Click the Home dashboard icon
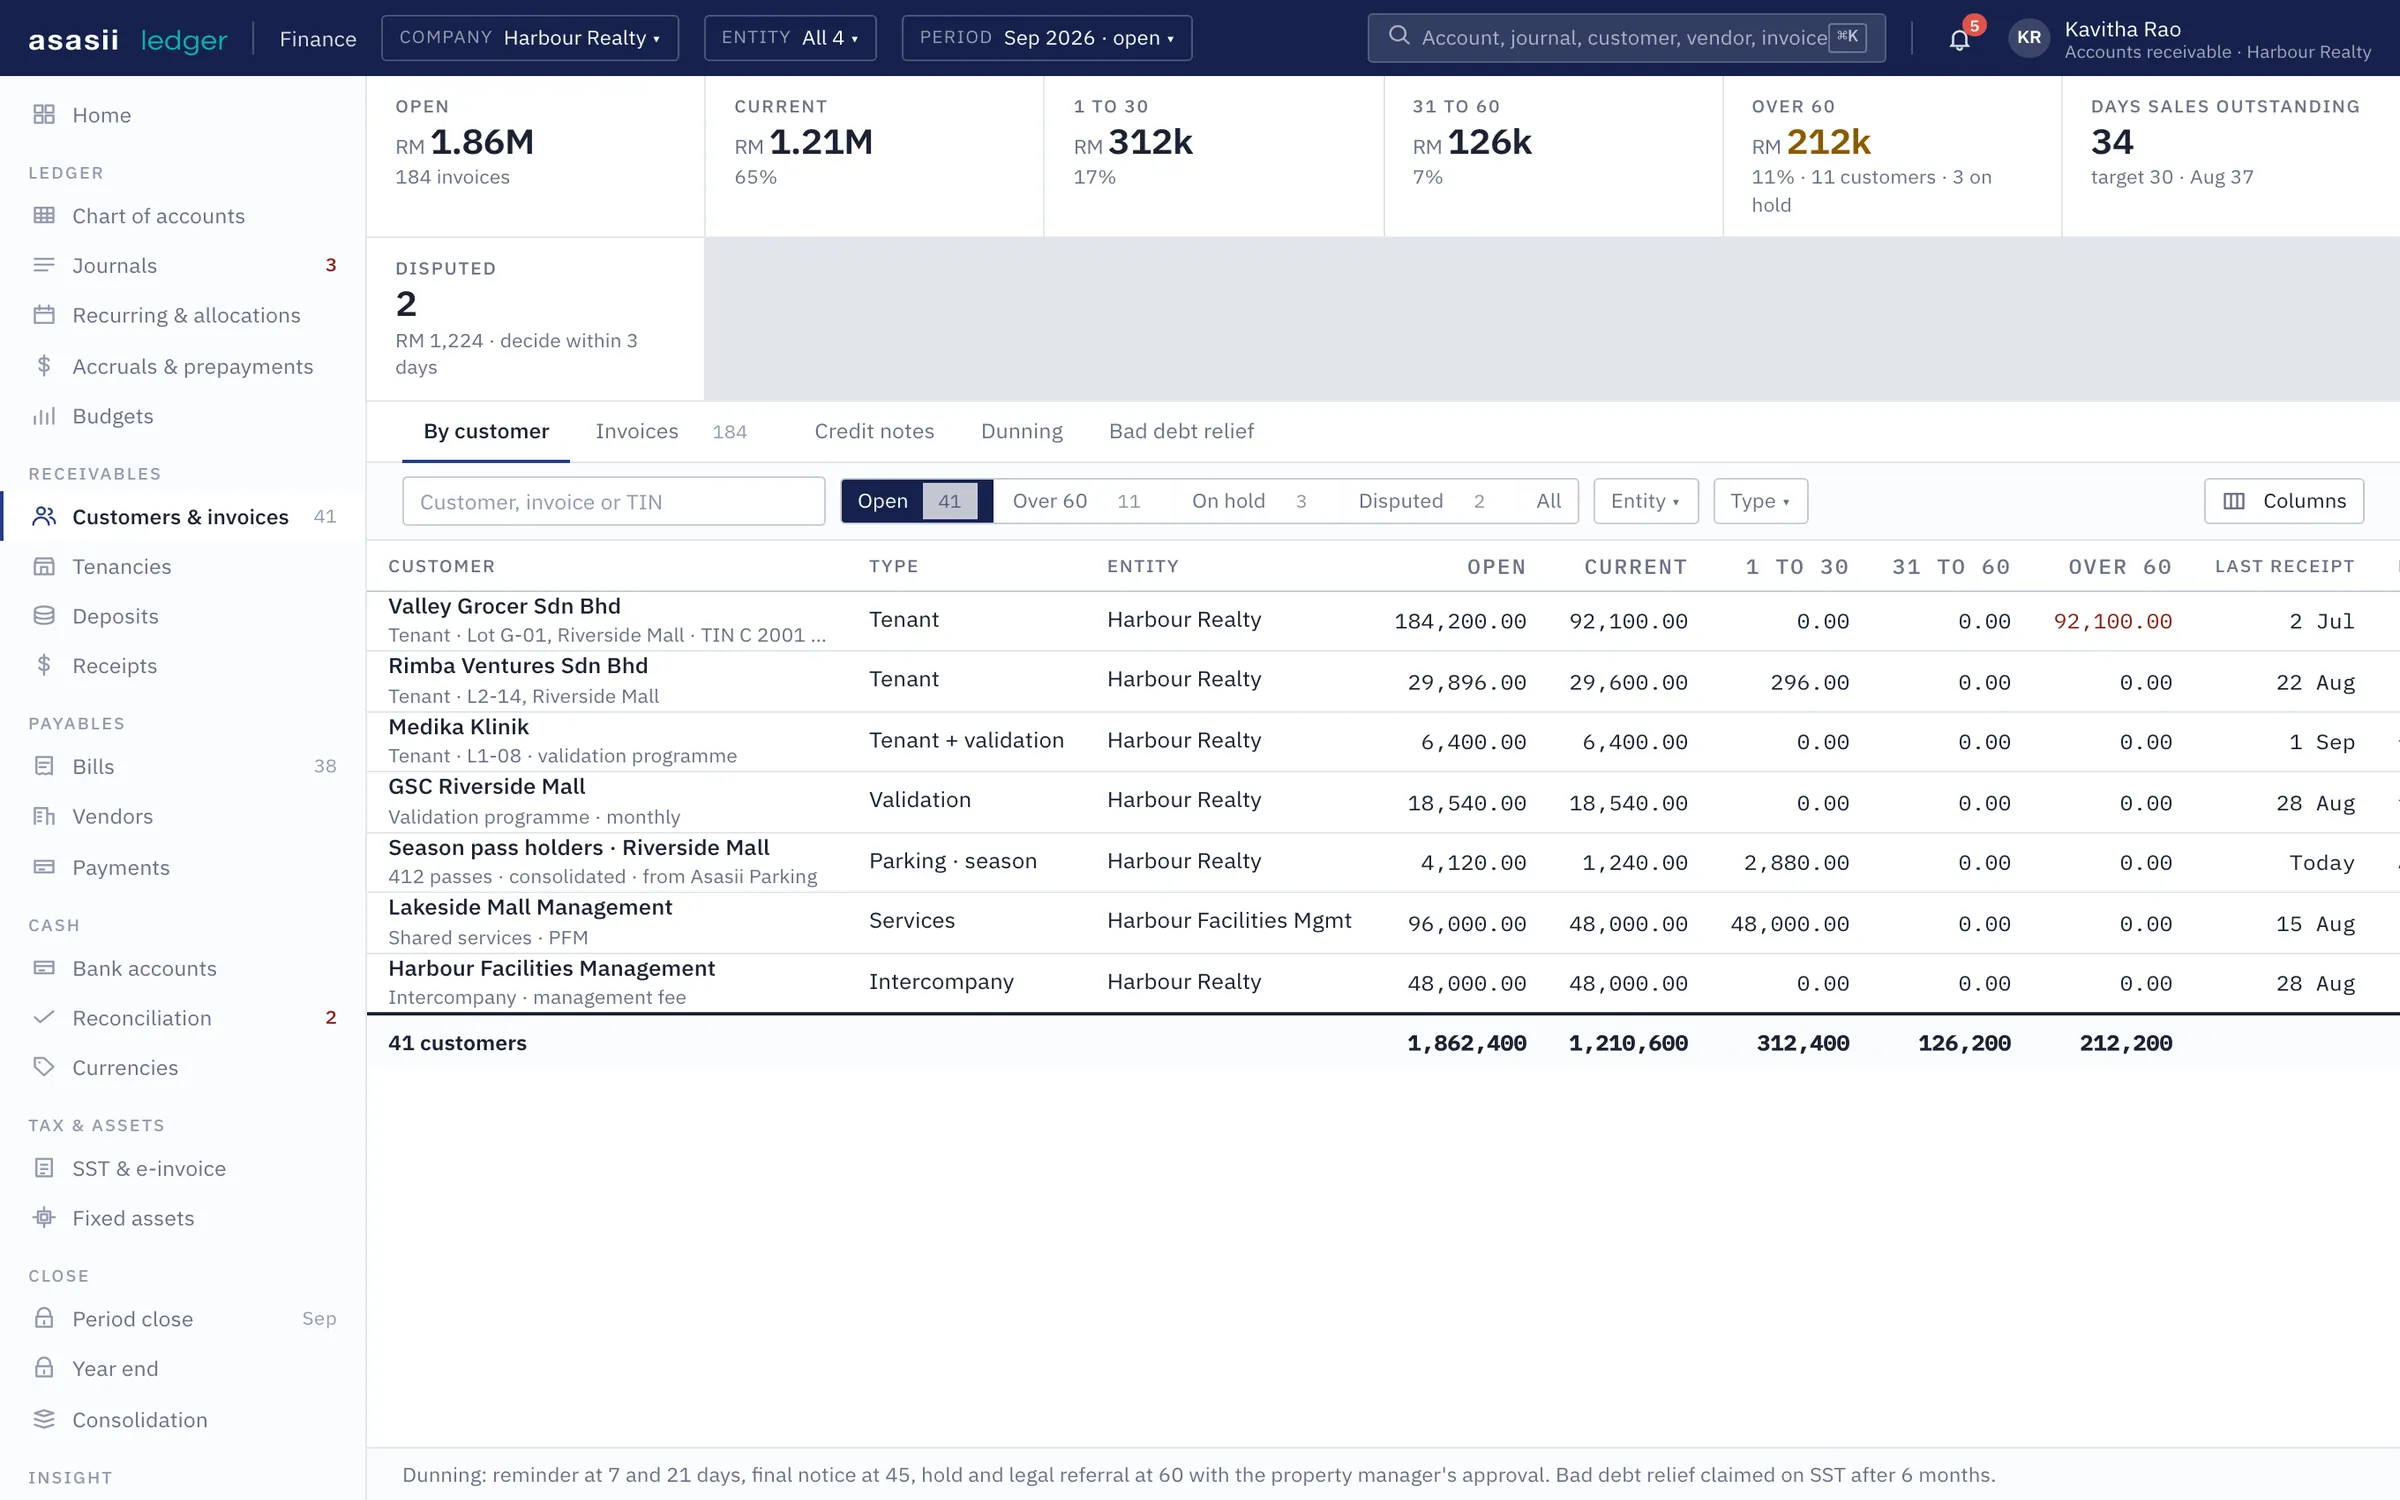Screen dimensions: 2400x1500 coord(44,114)
